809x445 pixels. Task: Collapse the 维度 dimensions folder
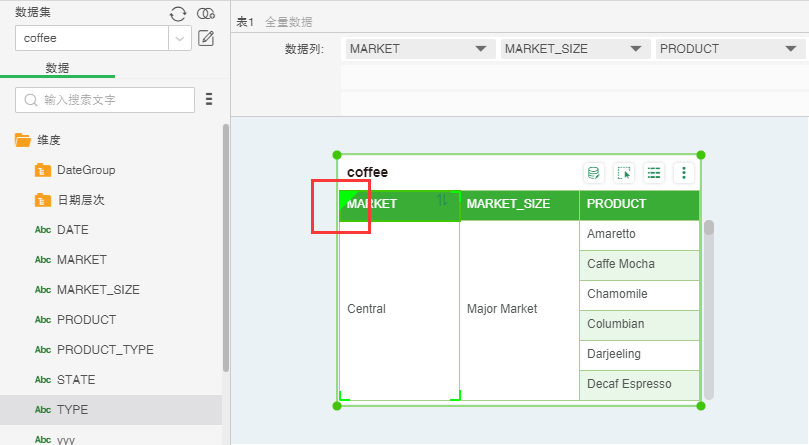click(22, 140)
